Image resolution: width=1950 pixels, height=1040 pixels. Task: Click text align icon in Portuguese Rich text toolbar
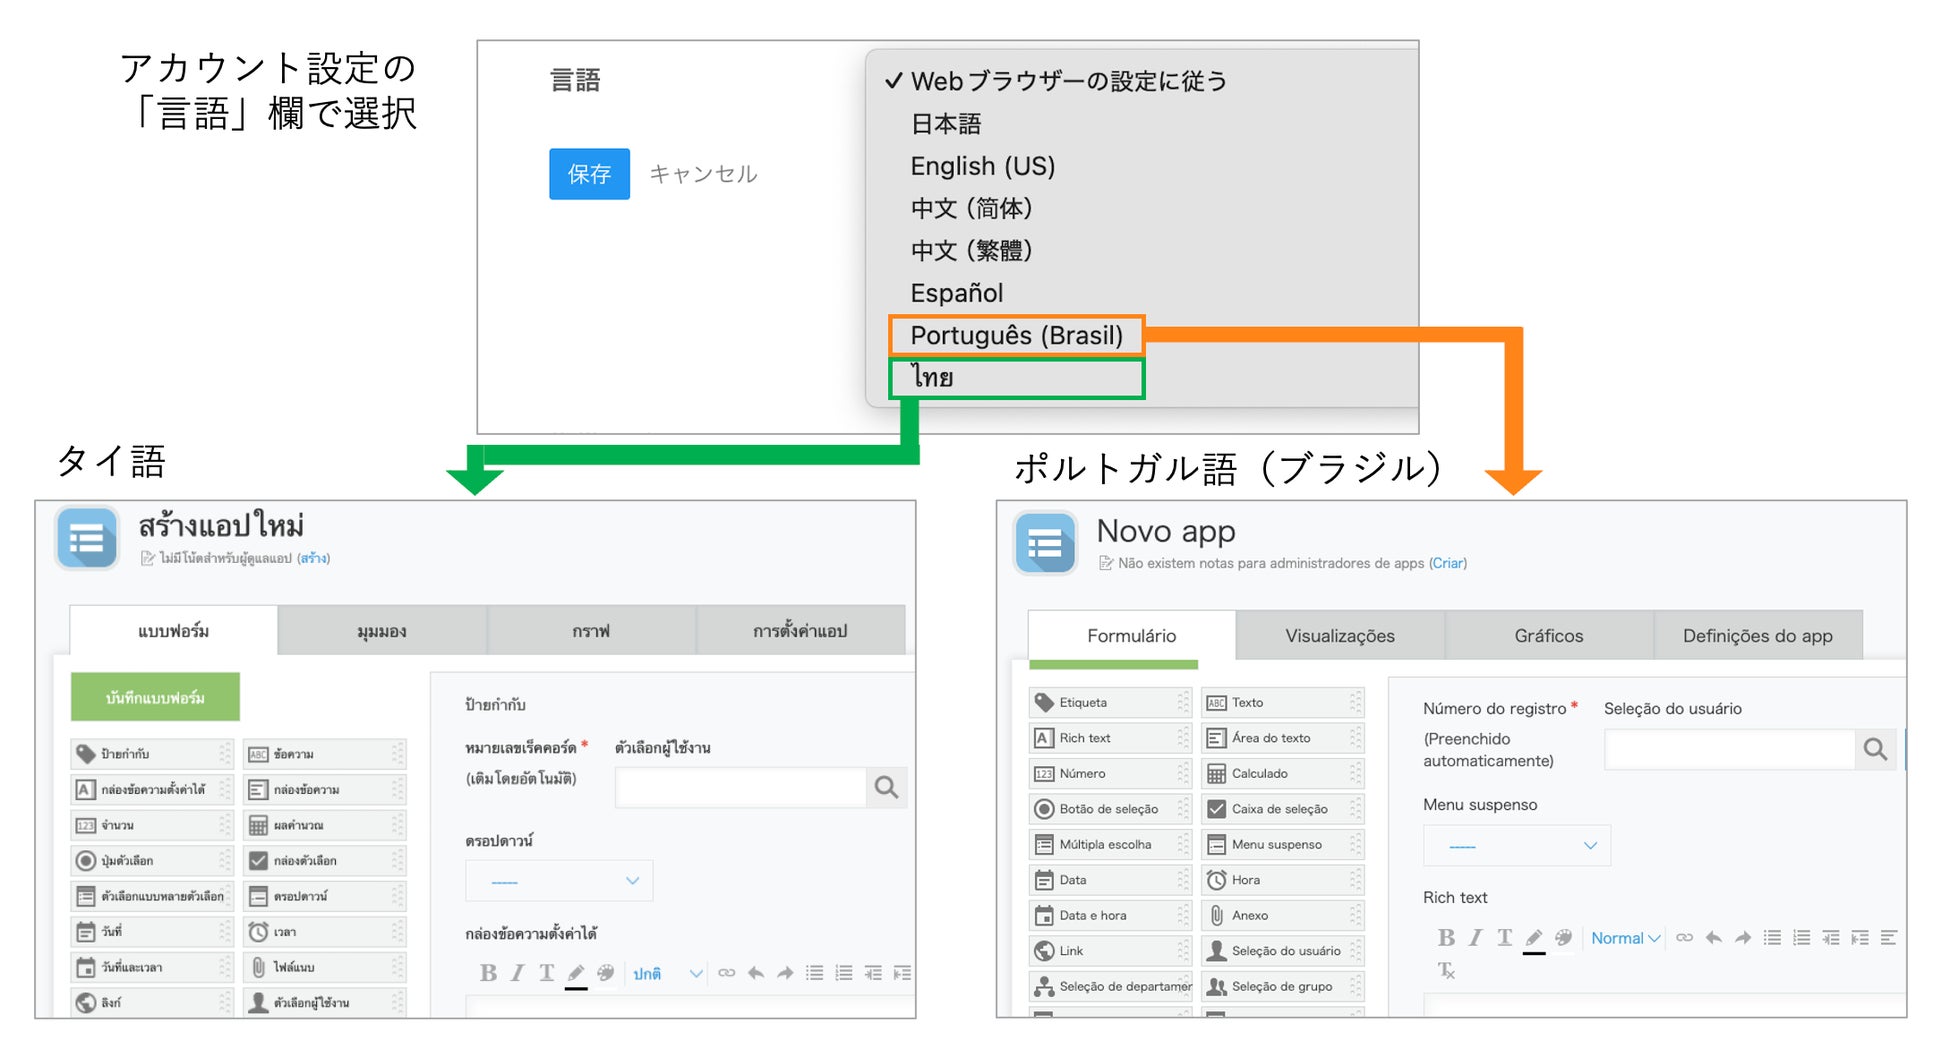click(x=1889, y=937)
